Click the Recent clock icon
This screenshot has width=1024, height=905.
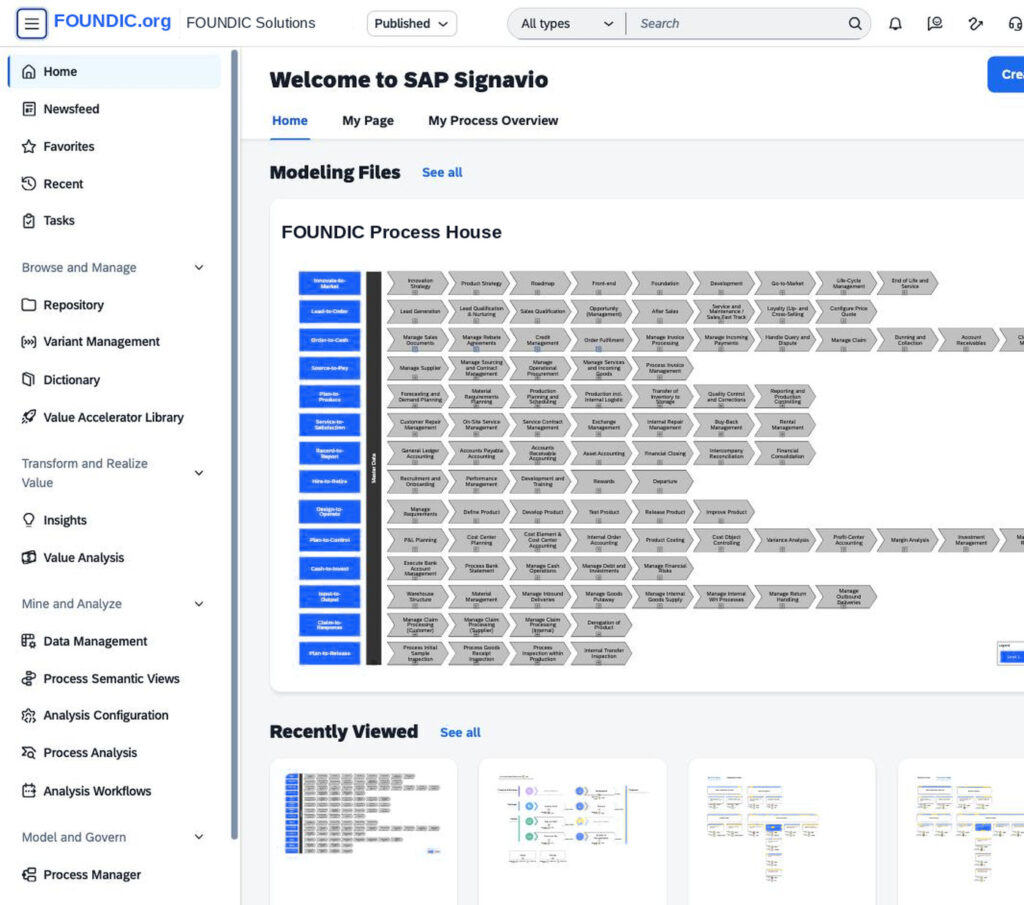pyautogui.click(x=29, y=183)
